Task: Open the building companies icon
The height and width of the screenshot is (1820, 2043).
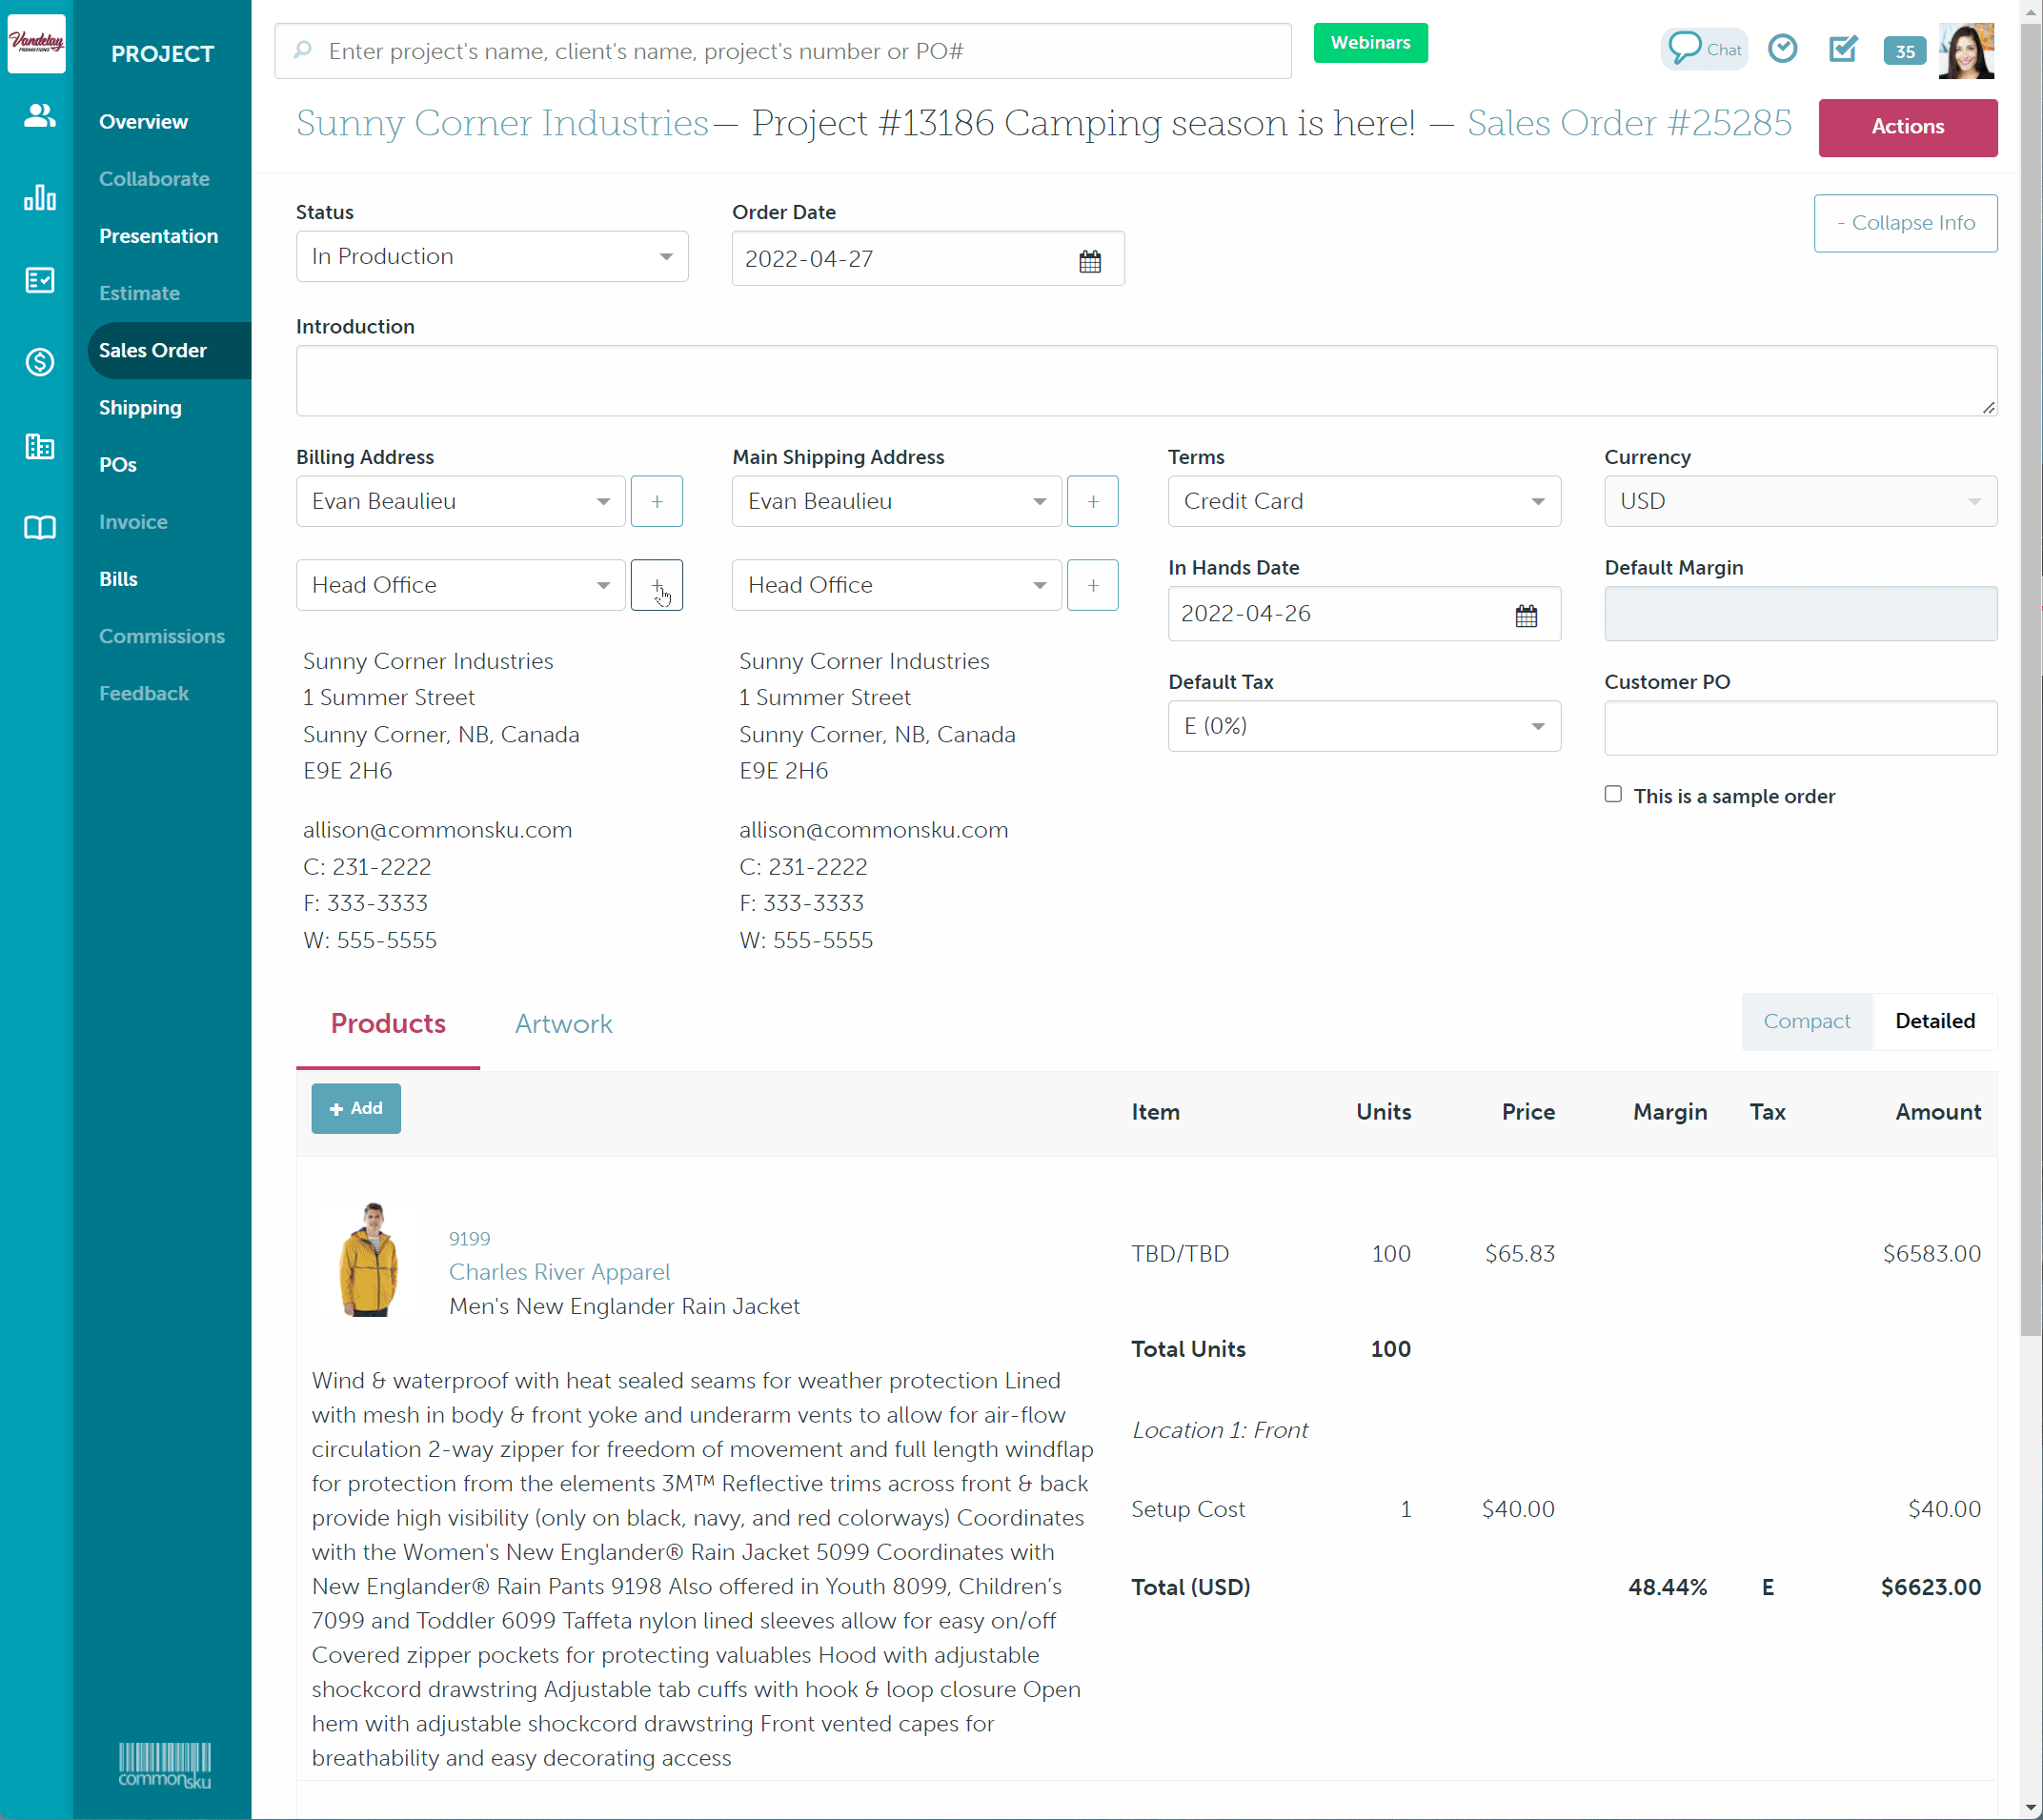Action: tap(39, 446)
